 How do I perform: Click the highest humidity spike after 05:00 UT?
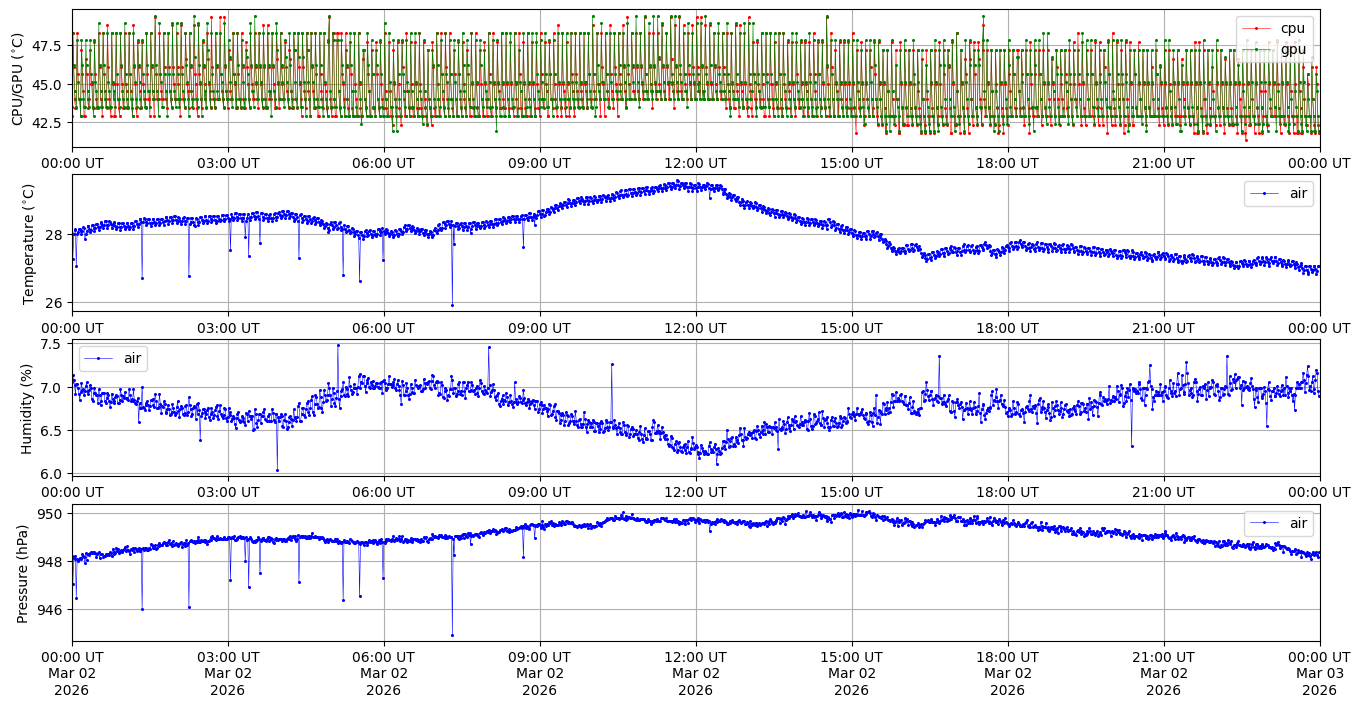[x=338, y=345]
